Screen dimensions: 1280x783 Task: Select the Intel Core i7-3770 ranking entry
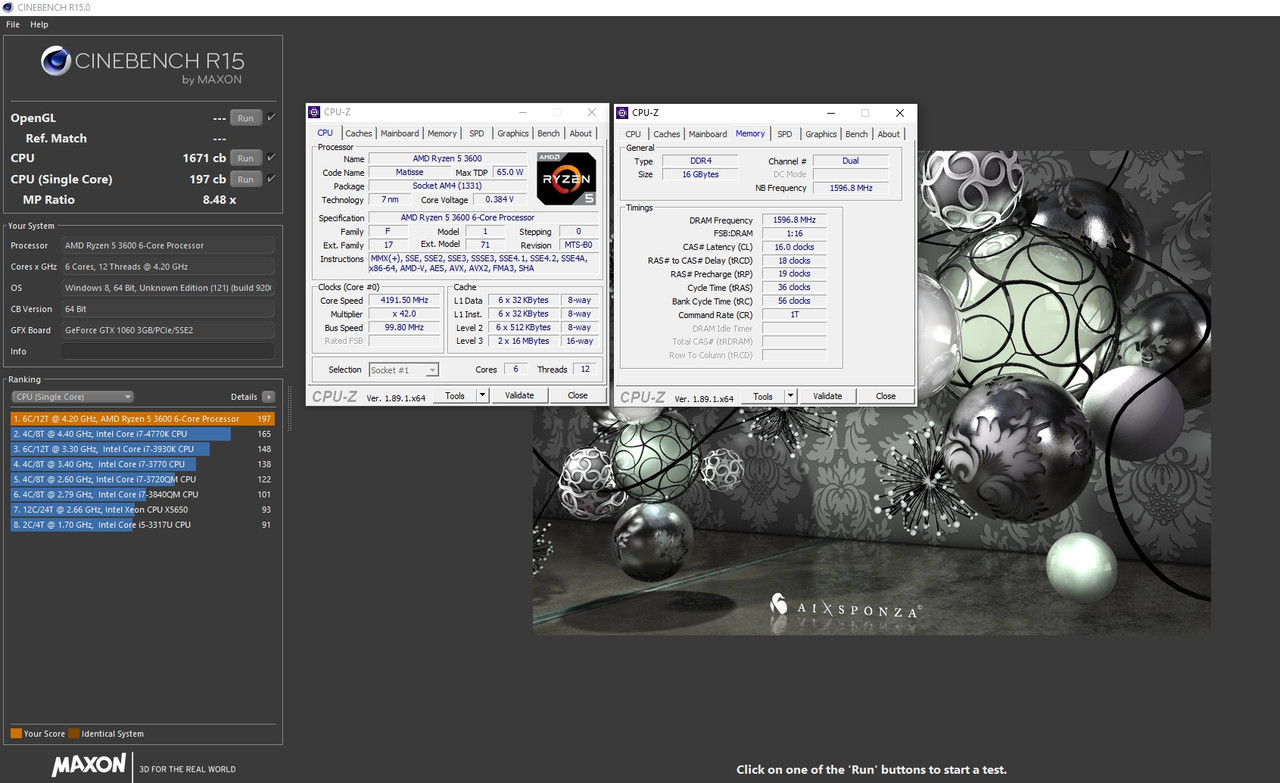click(142, 464)
